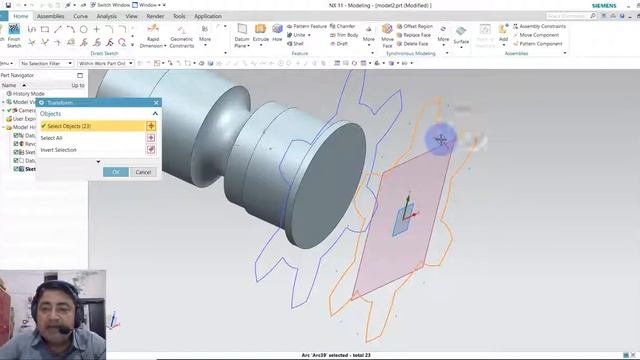This screenshot has width=640, height=360.
Task: Click the Switch Window button
Action: coord(110,5)
